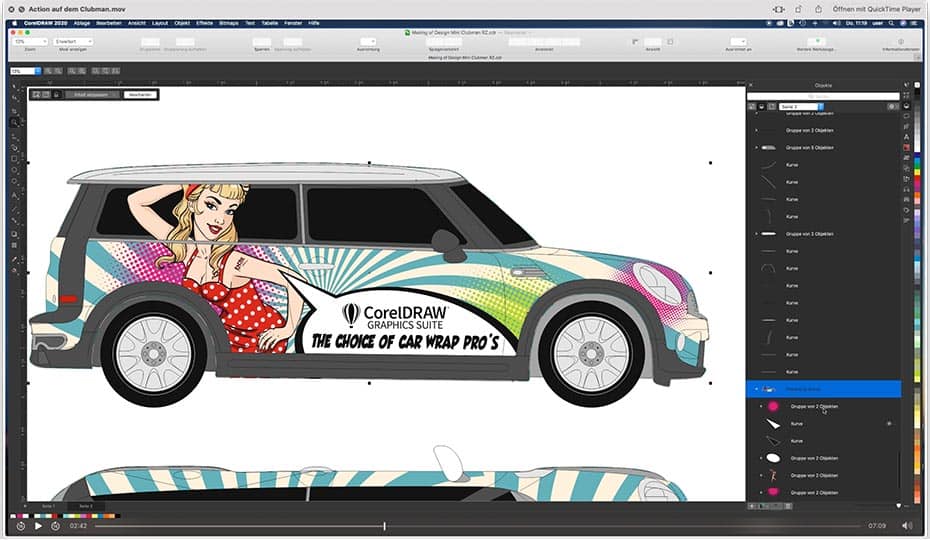Click the fit-to-window icon in Quick Look bar
The width and height of the screenshot is (930, 540).
(779, 9)
